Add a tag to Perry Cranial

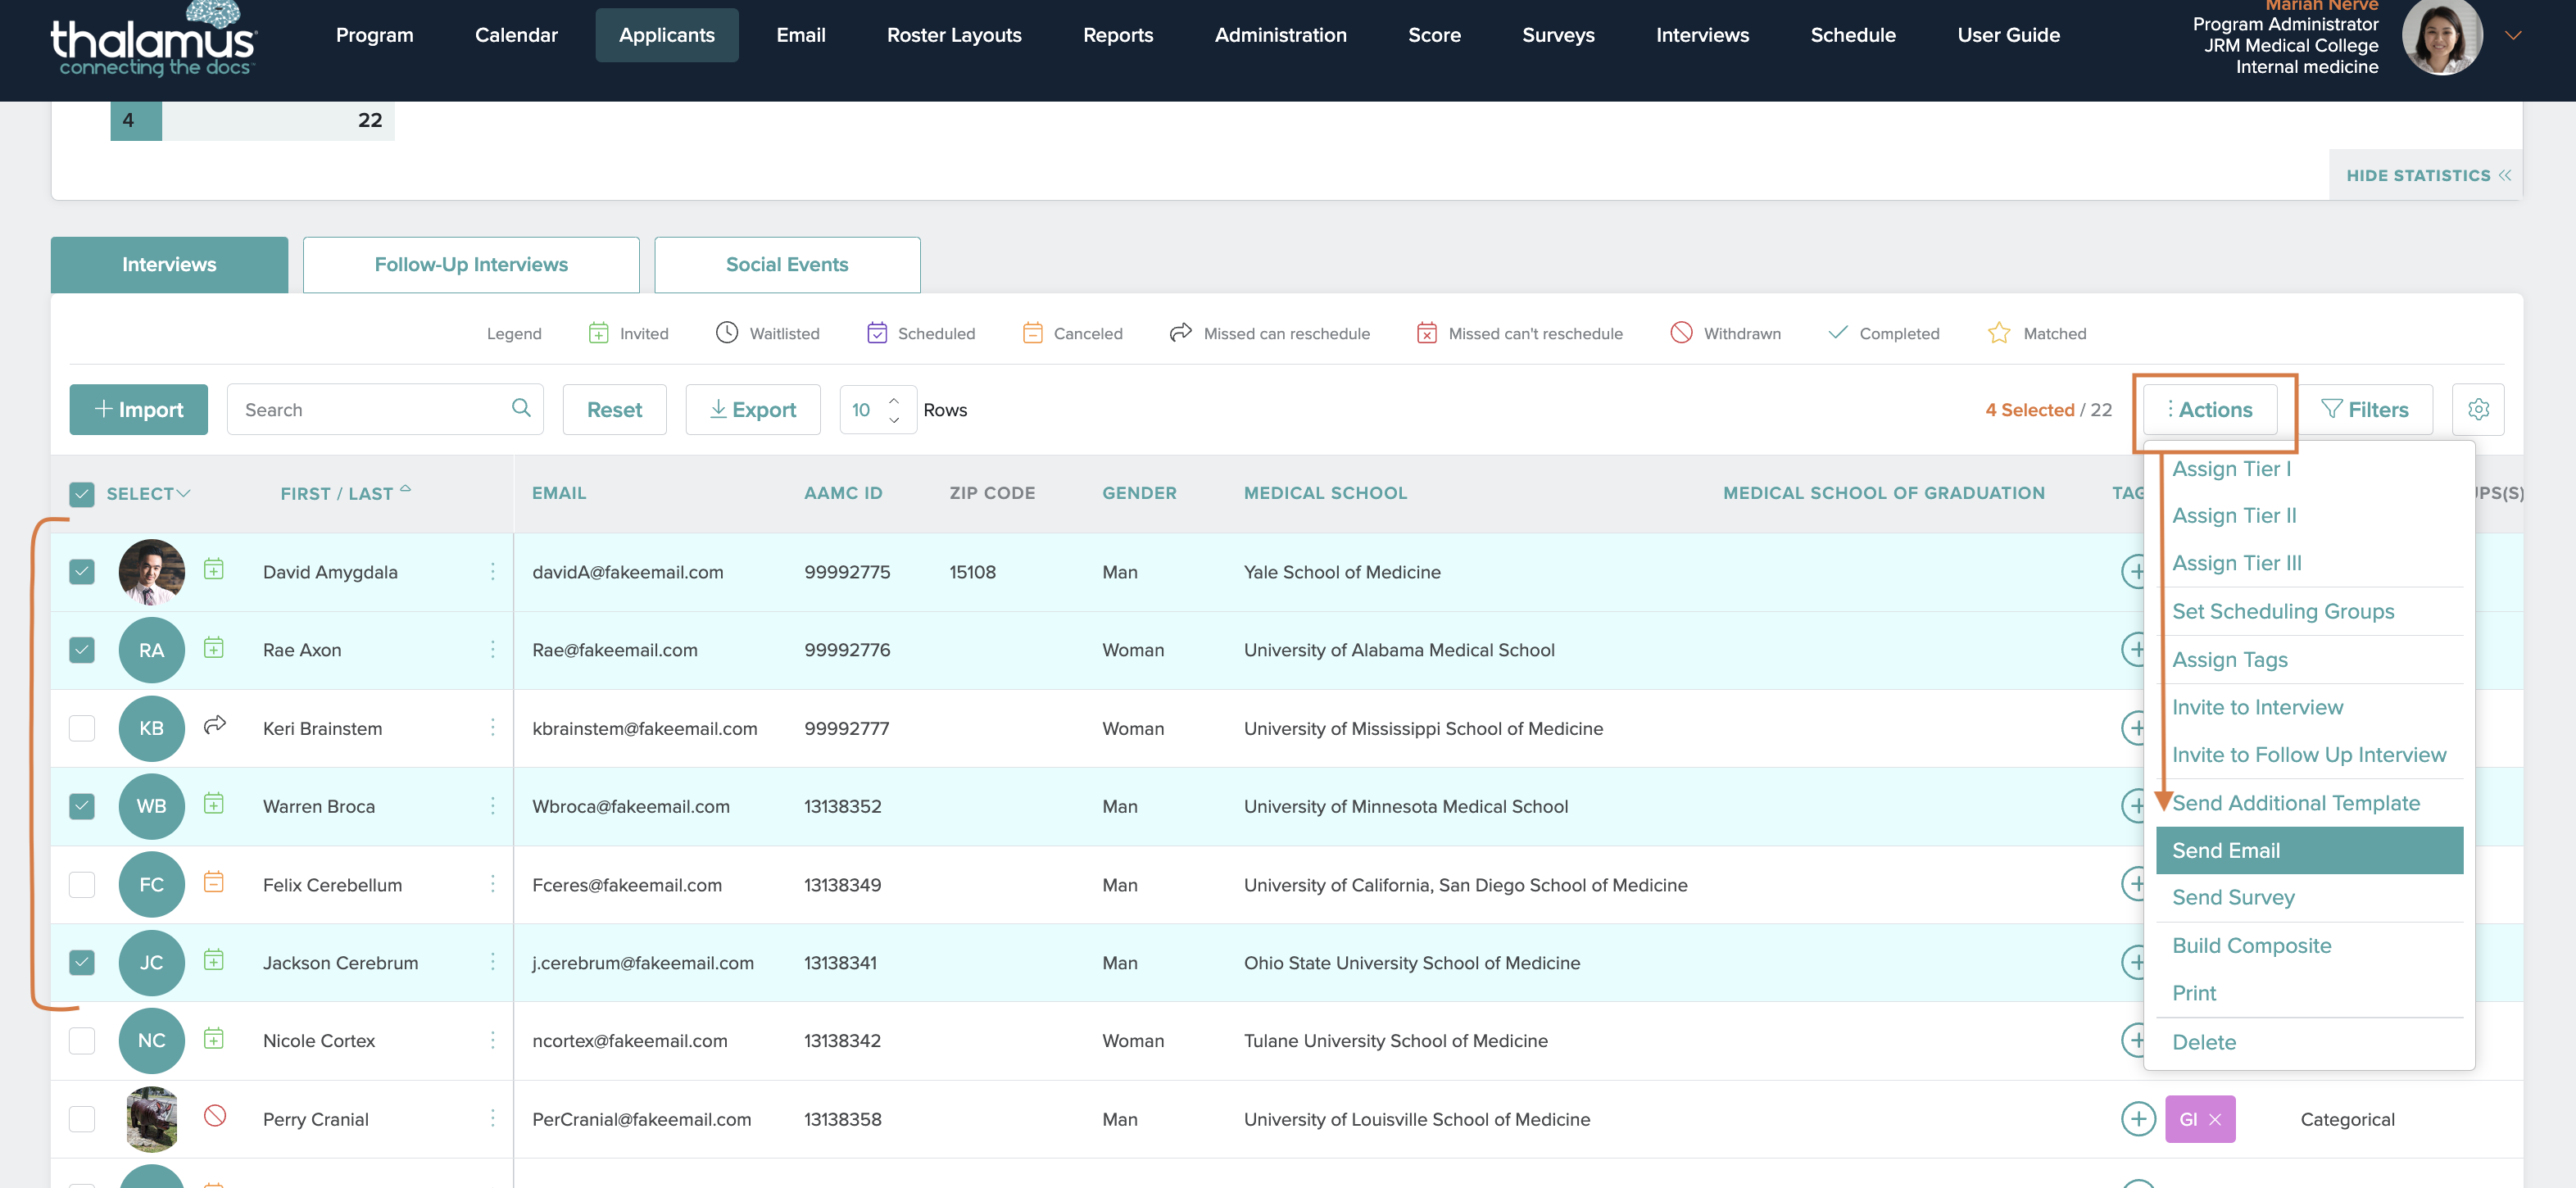tap(2138, 1119)
